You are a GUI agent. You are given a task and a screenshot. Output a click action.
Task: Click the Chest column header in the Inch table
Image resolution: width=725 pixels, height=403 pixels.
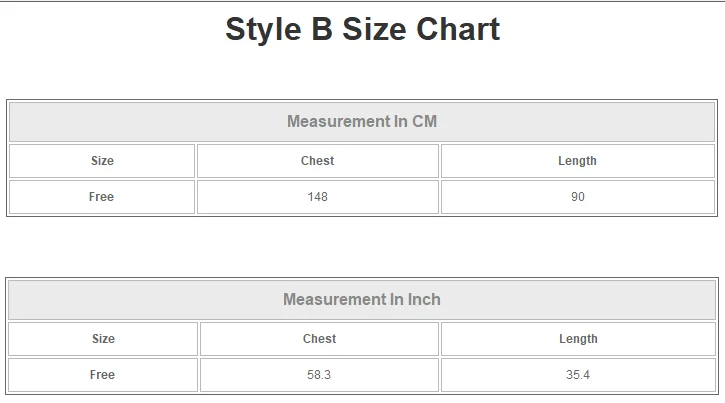319,339
